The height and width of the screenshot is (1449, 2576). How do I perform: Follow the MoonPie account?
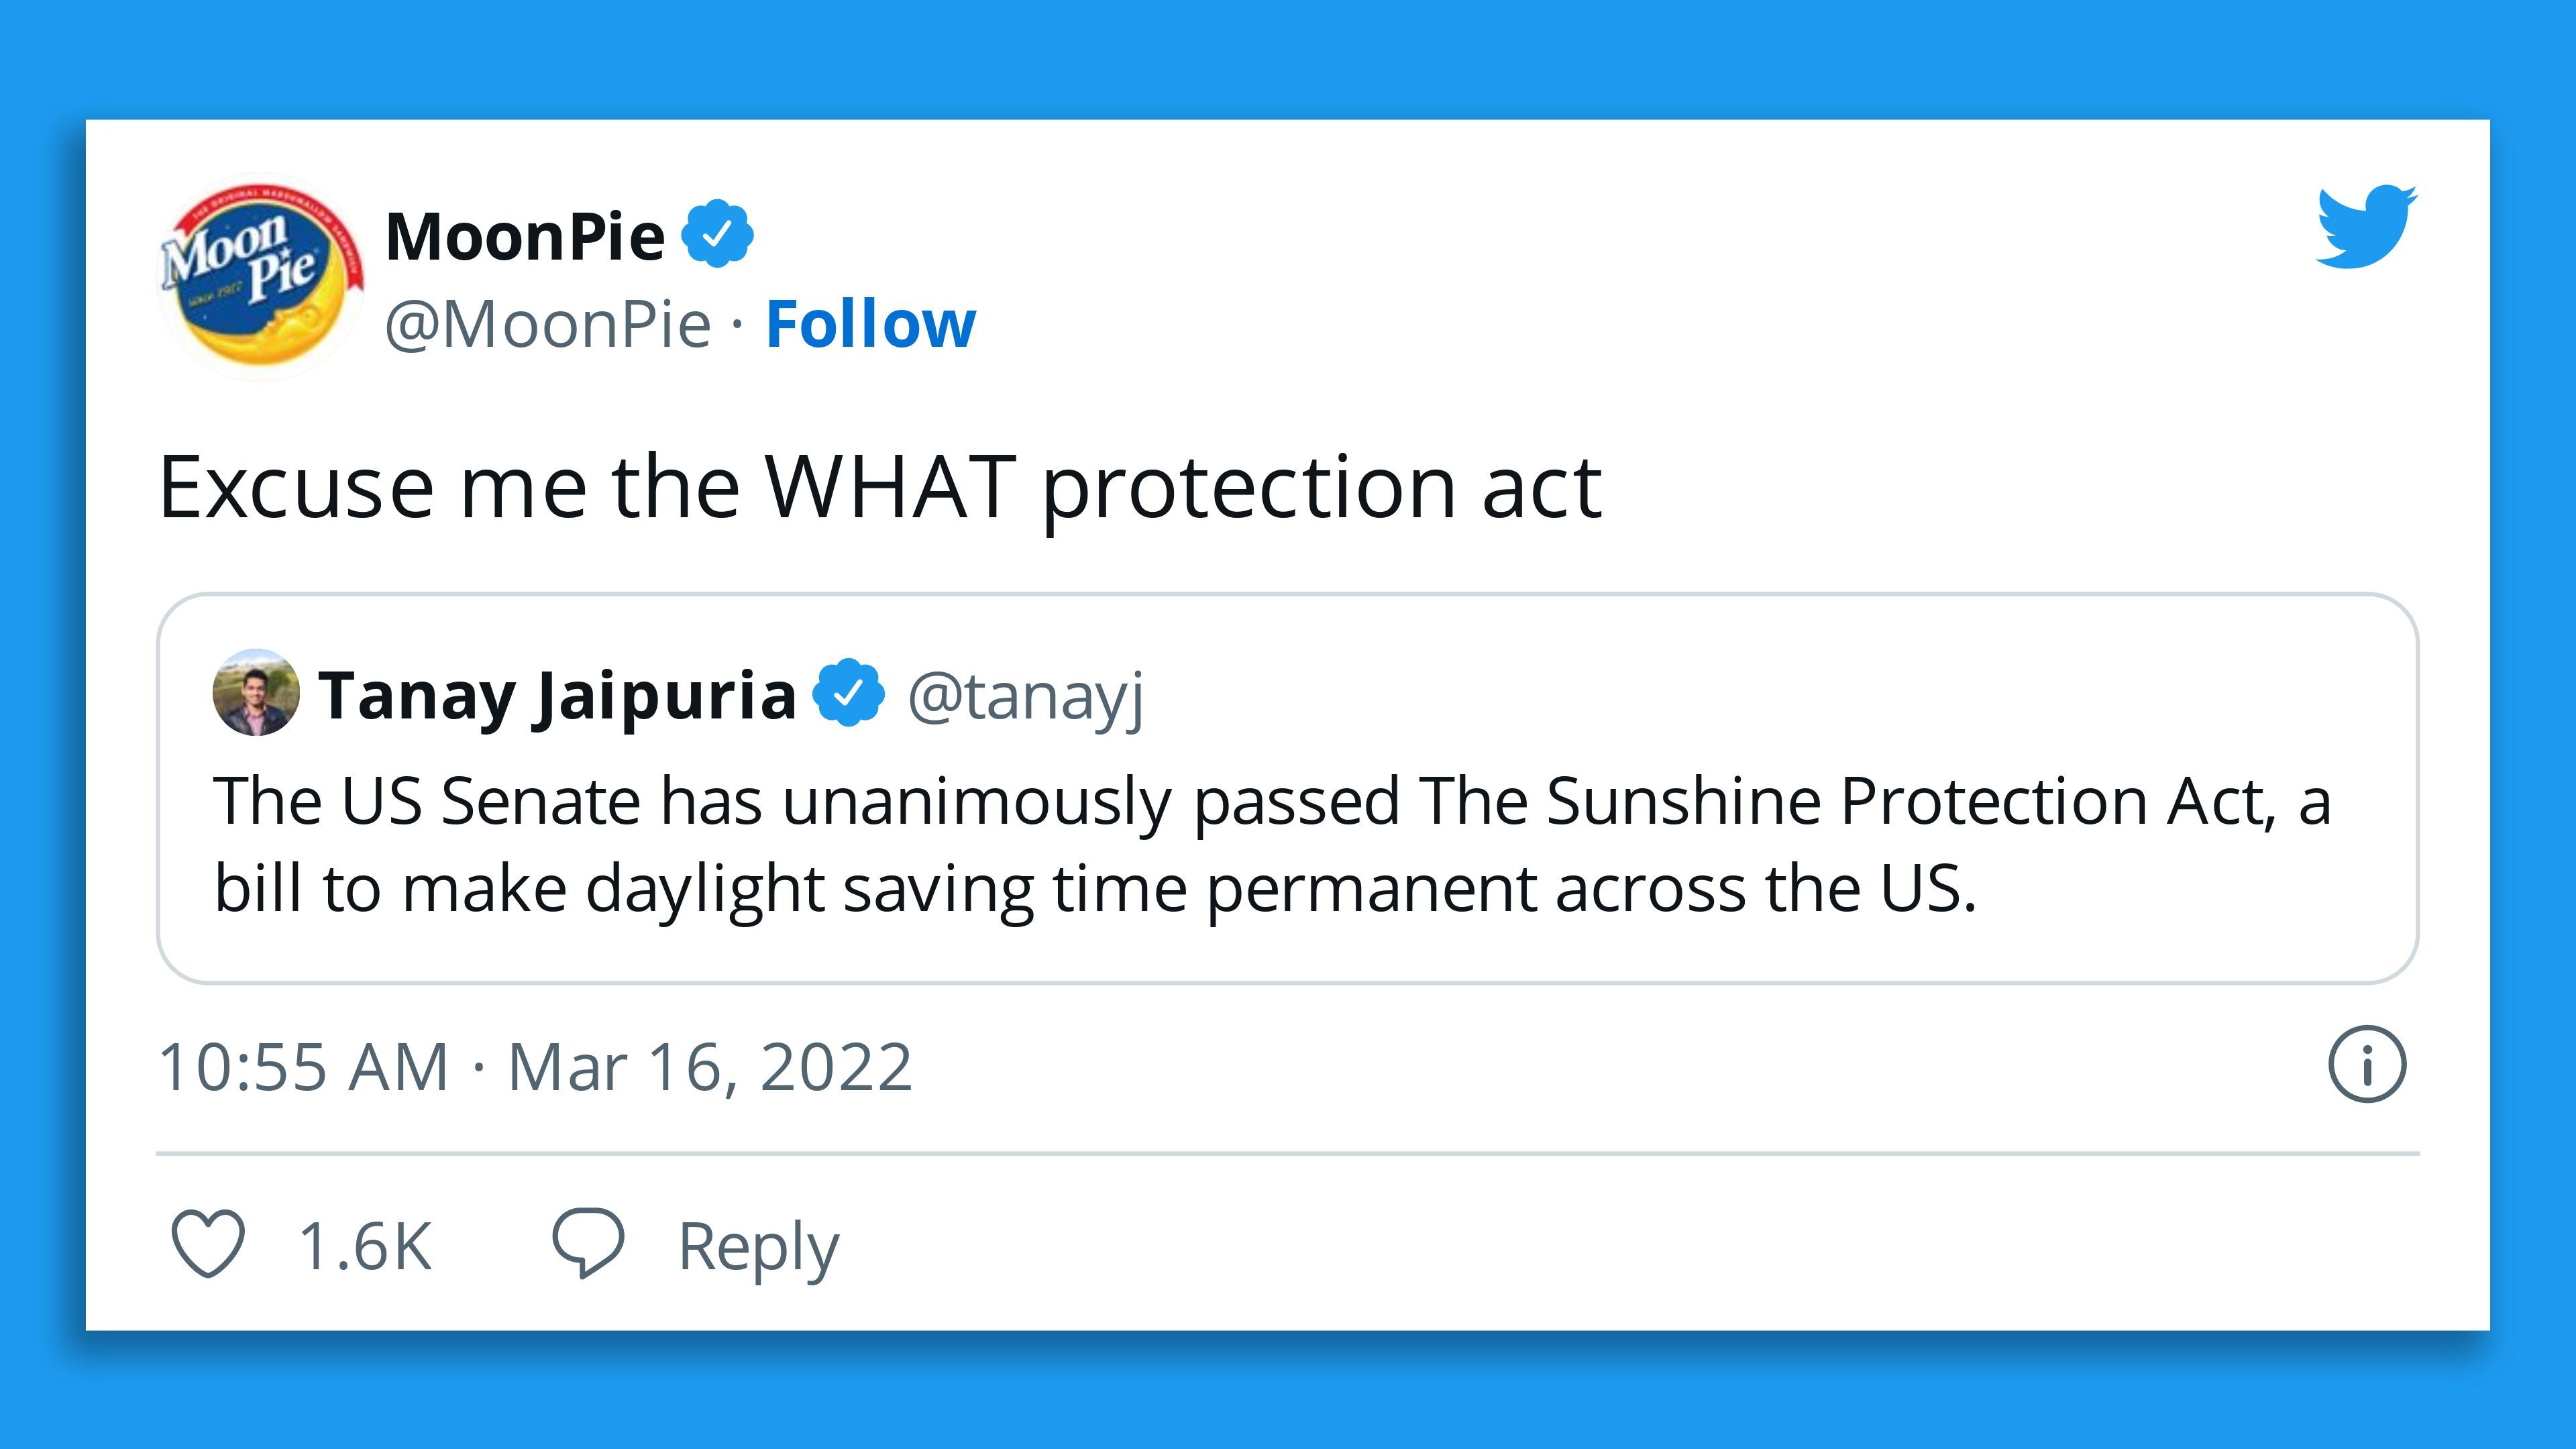[870, 324]
